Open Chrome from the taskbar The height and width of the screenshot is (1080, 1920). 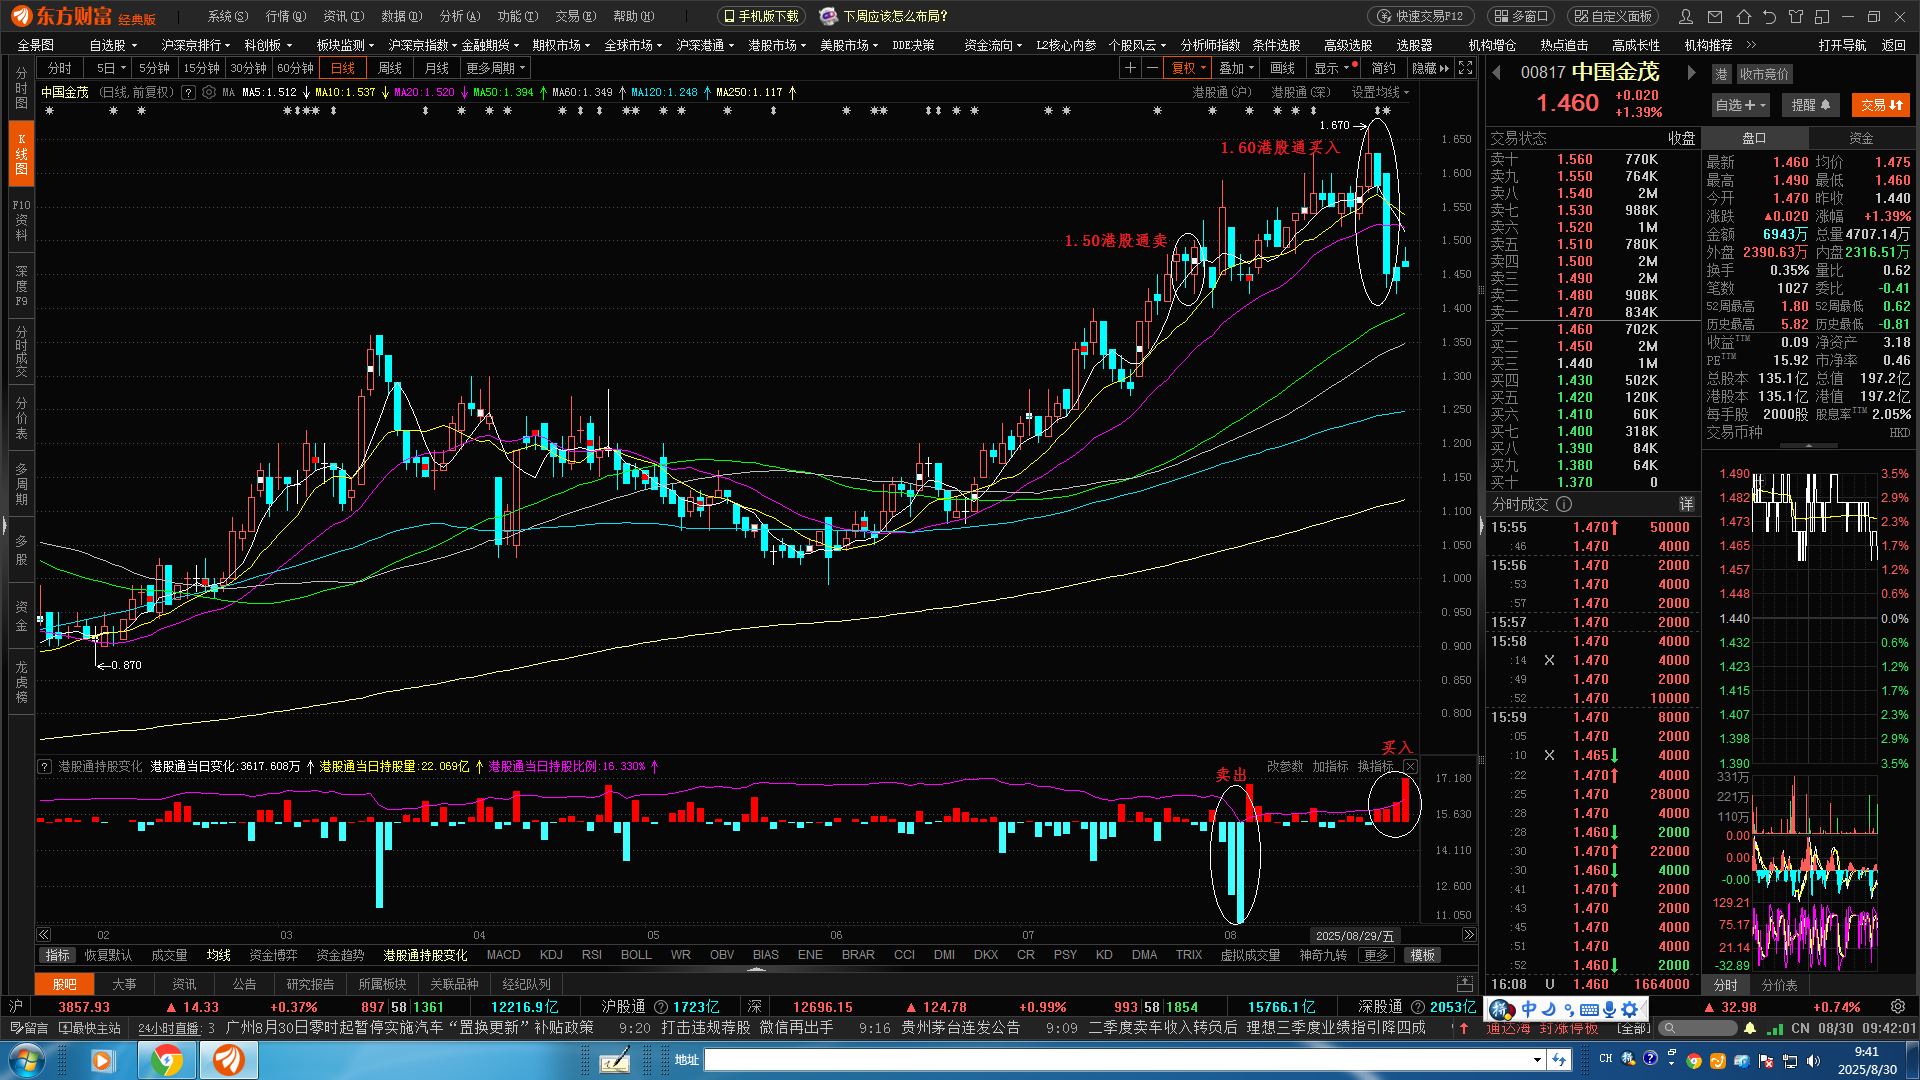tap(167, 1060)
